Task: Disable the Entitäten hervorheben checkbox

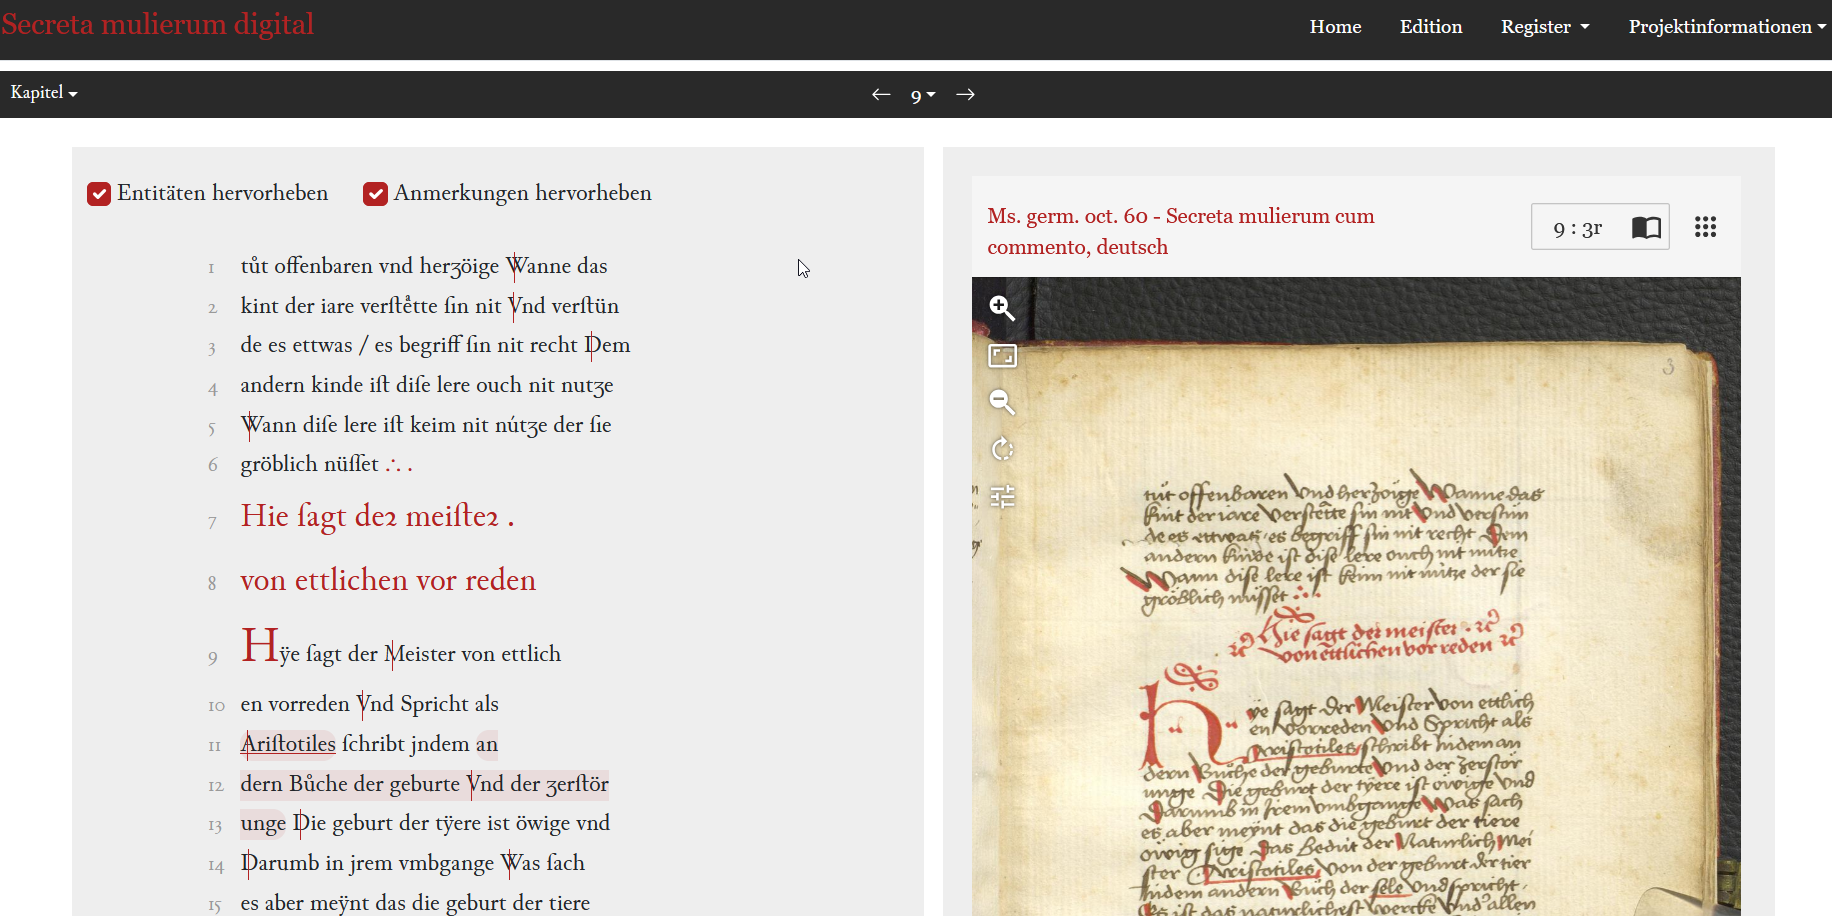Action: tap(98, 193)
